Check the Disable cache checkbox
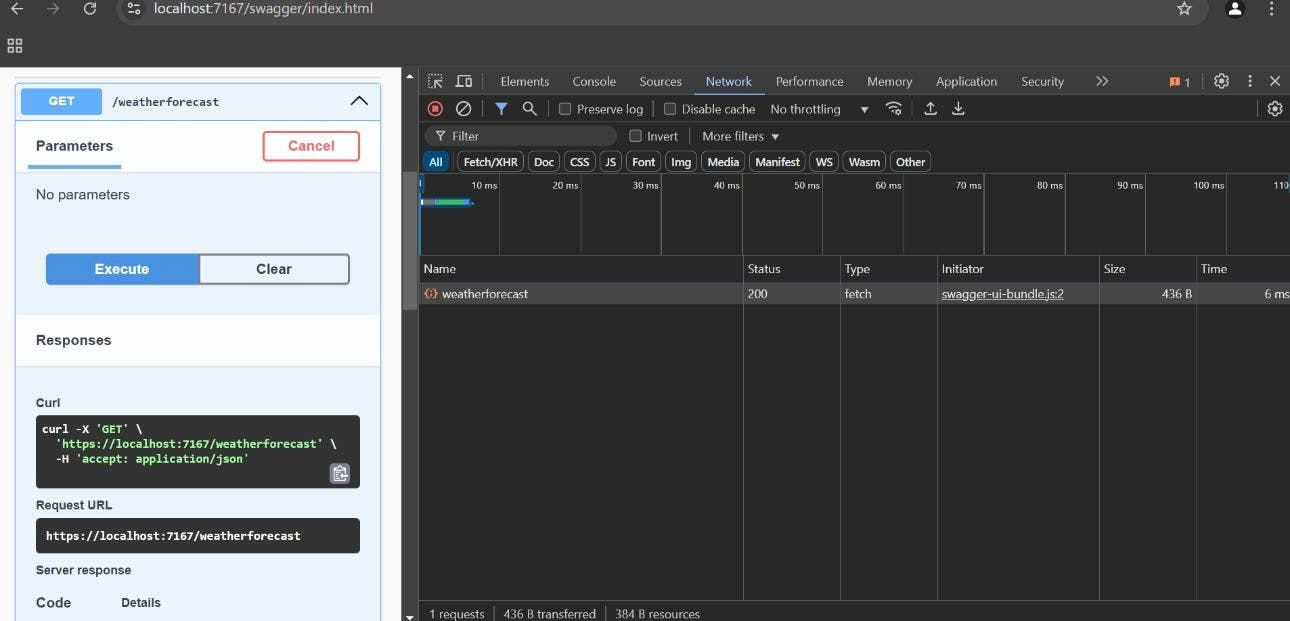Image resolution: width=1290 pixels, height=621 pixels. (670, 109)
